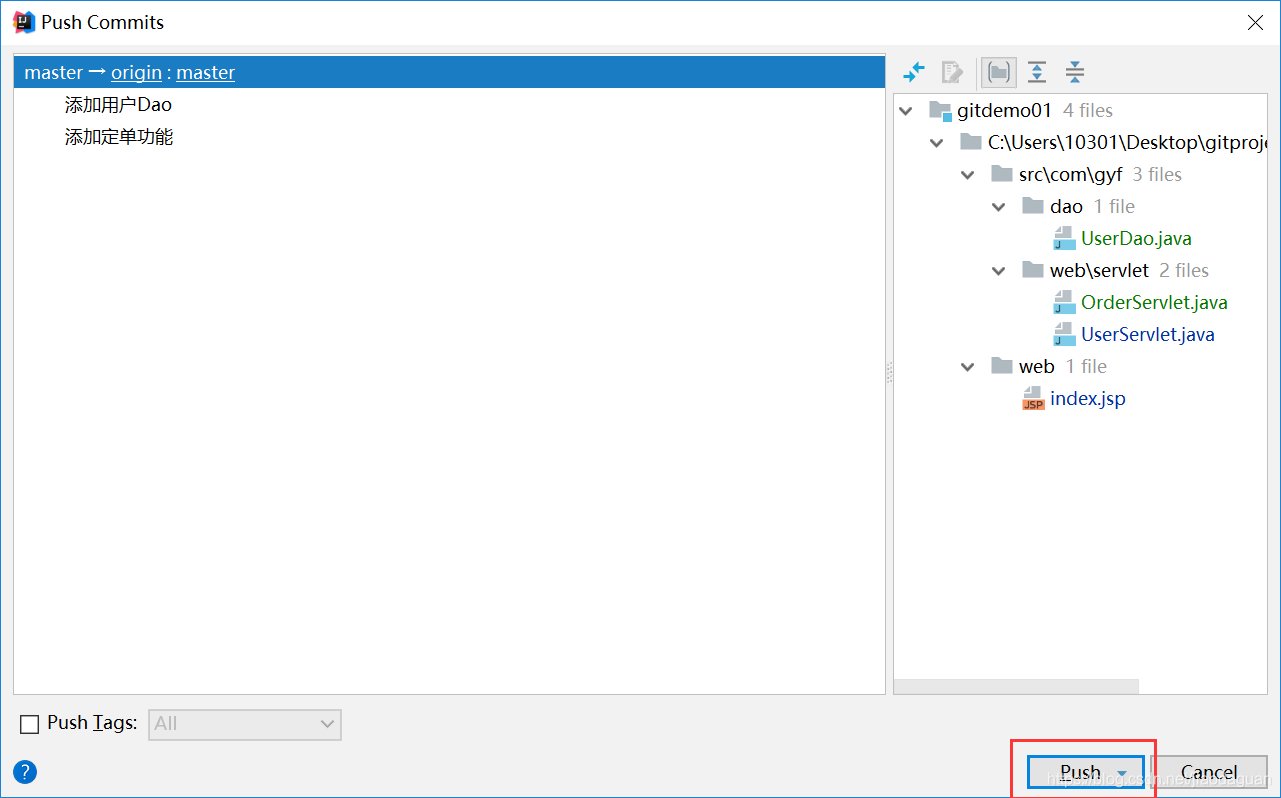The width and height of the screenshot is (1281, 798).
Task: Click the '3 files' count text
Action: pos(1157,175)
